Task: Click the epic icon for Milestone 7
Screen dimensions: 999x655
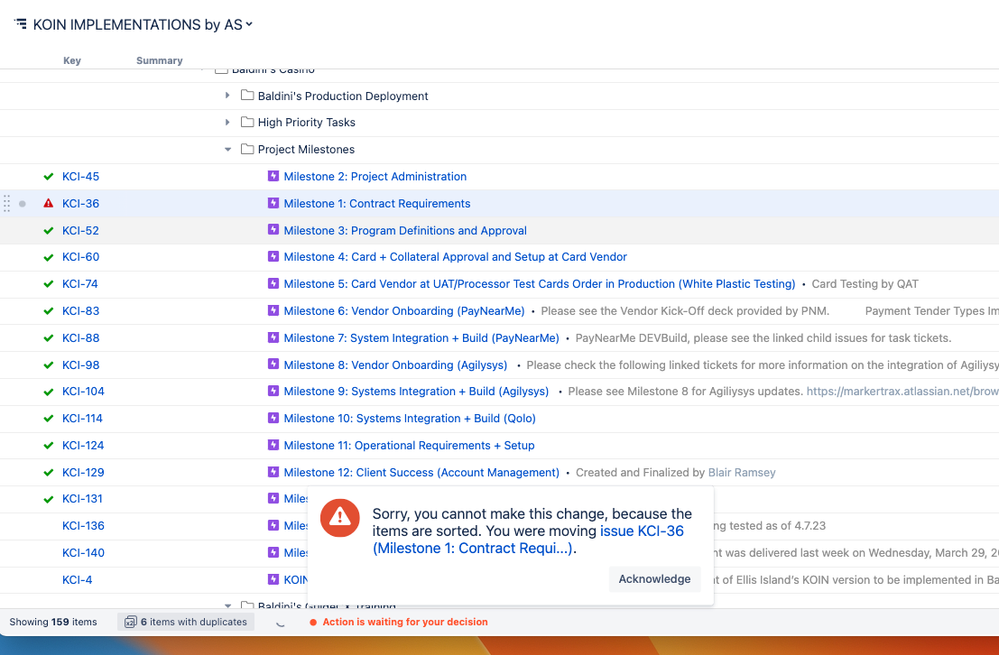Action: (x=273, y=338)
